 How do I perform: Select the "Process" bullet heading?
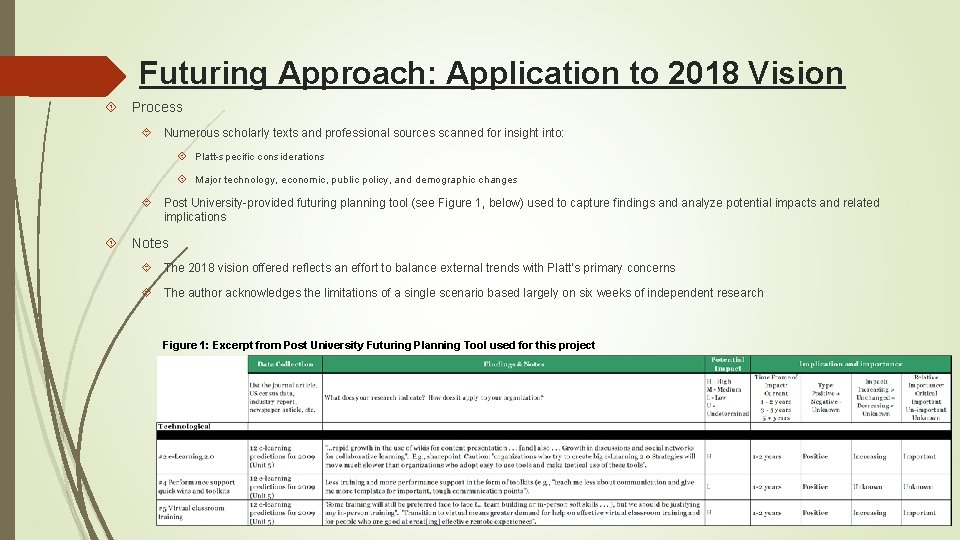coord(157,107)
